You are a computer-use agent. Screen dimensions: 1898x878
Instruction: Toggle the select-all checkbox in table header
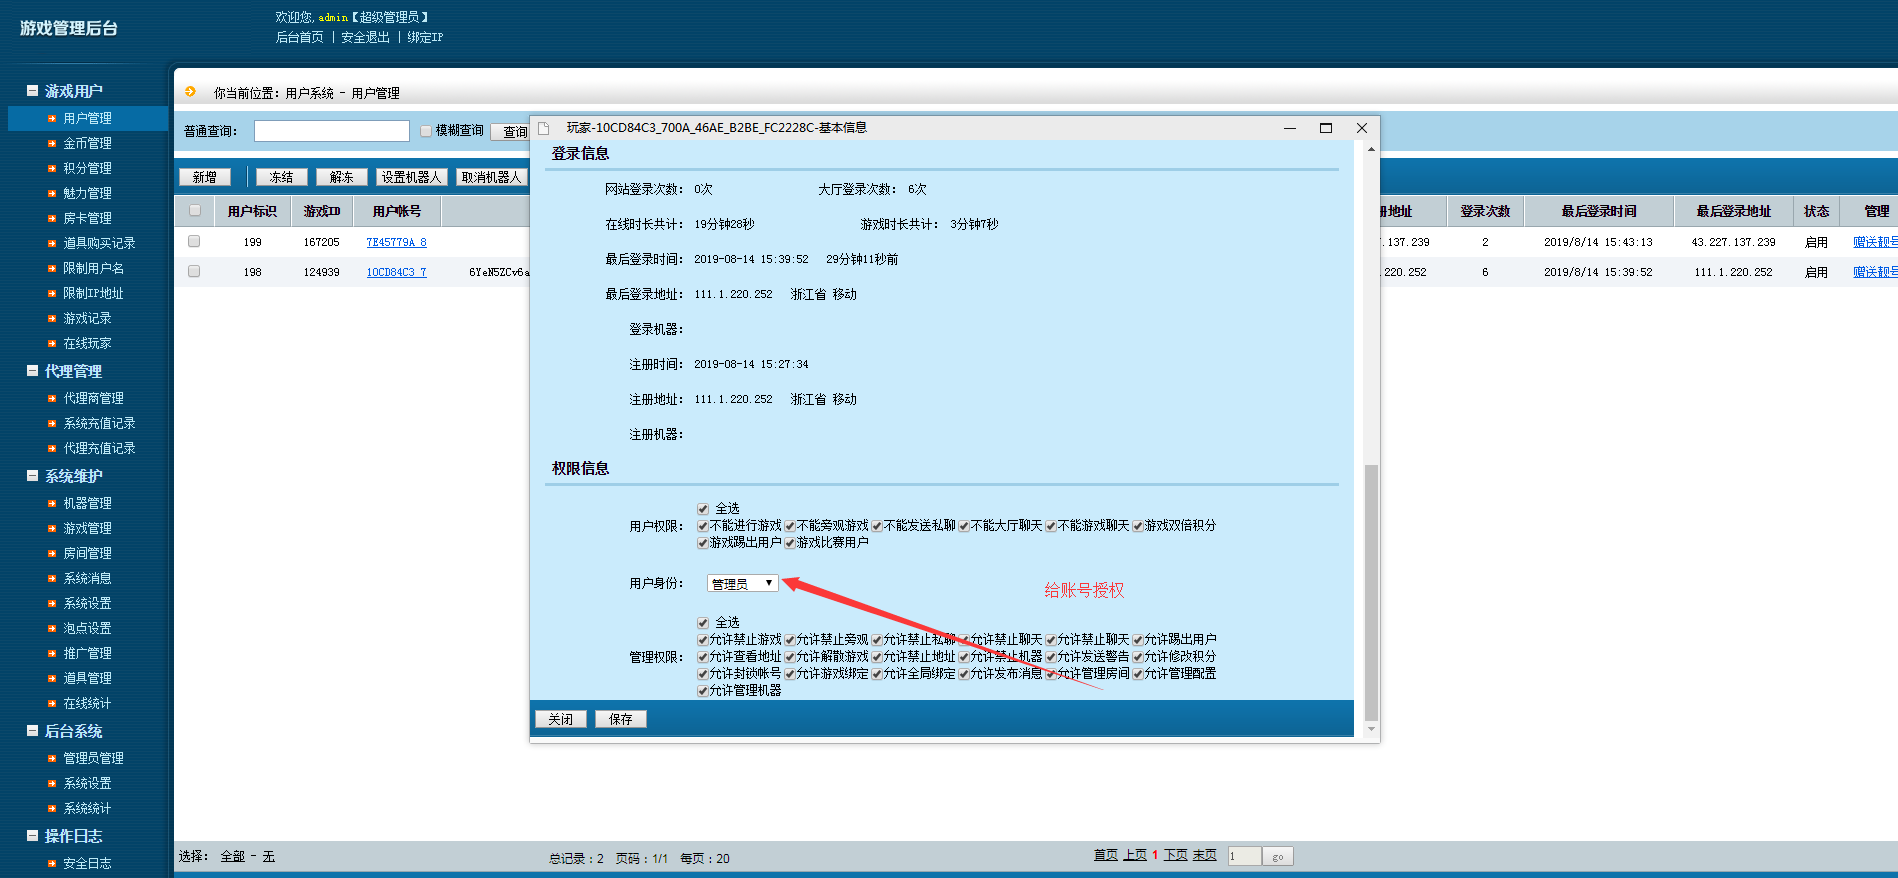tap(195, 210)
